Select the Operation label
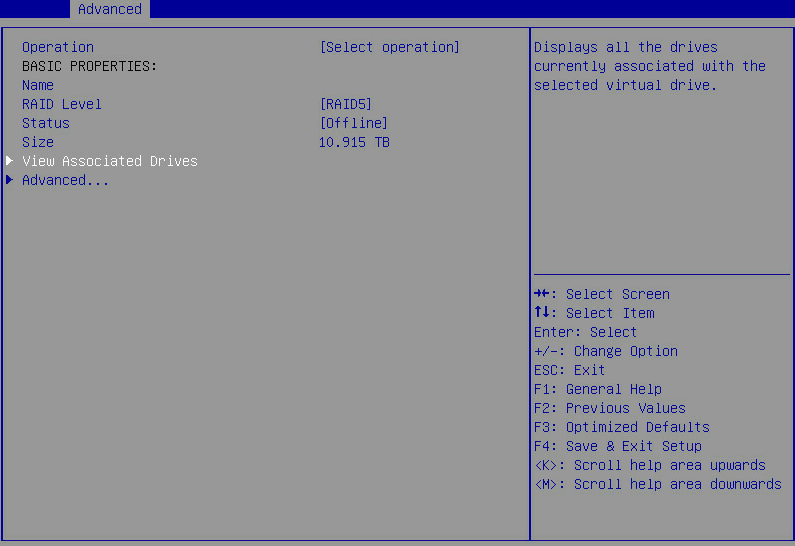The height and width of the screenshot is (546, 795). [x=58, y=47]
